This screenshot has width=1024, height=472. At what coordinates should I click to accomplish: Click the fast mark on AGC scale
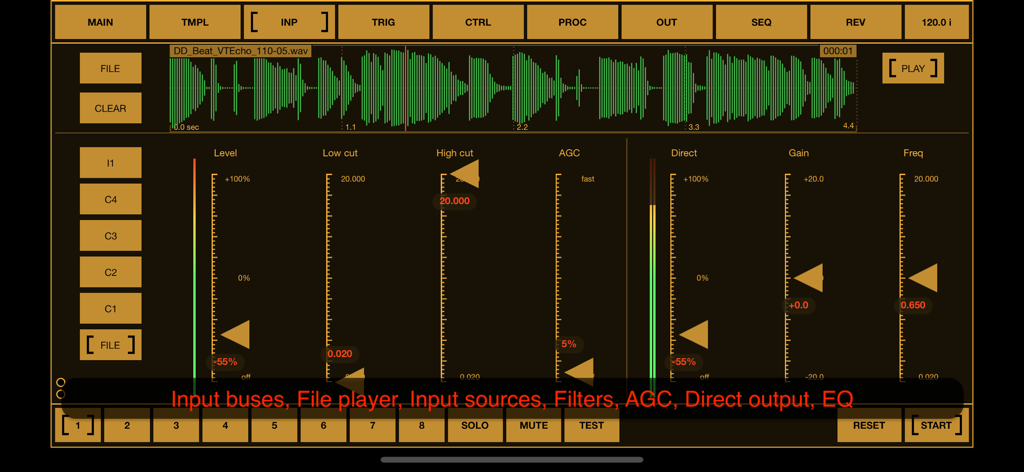[x=588, y=179]
